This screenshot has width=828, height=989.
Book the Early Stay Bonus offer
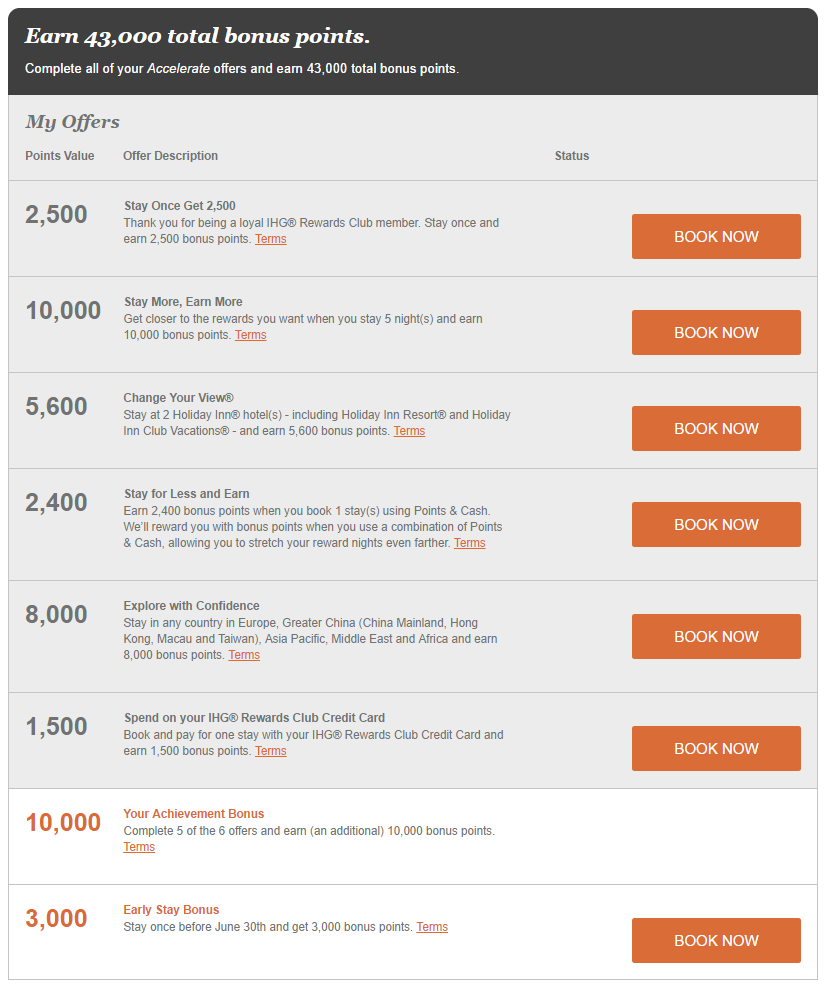[716, 941]
